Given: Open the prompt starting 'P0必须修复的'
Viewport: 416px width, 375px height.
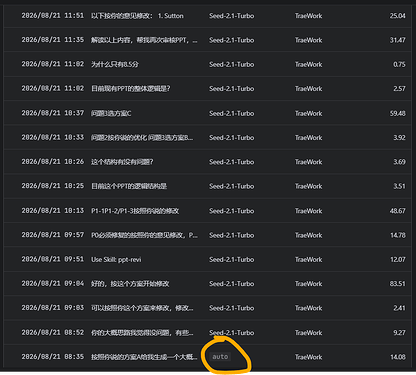Looking at the screenshot, I should (x=144, y=235).
